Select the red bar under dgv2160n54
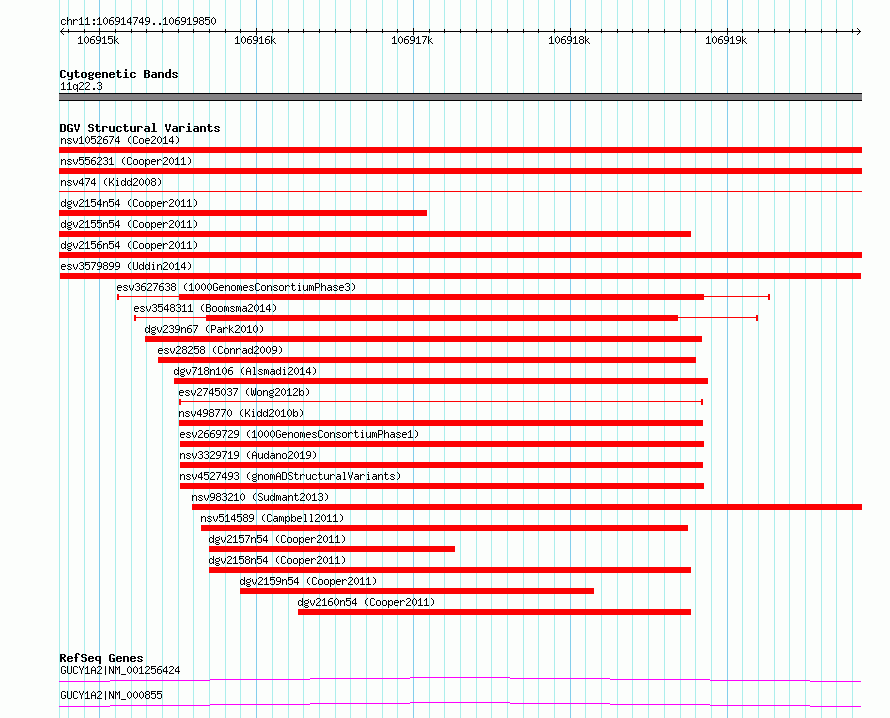Screen dimensions: 890x718 (494, 612)
